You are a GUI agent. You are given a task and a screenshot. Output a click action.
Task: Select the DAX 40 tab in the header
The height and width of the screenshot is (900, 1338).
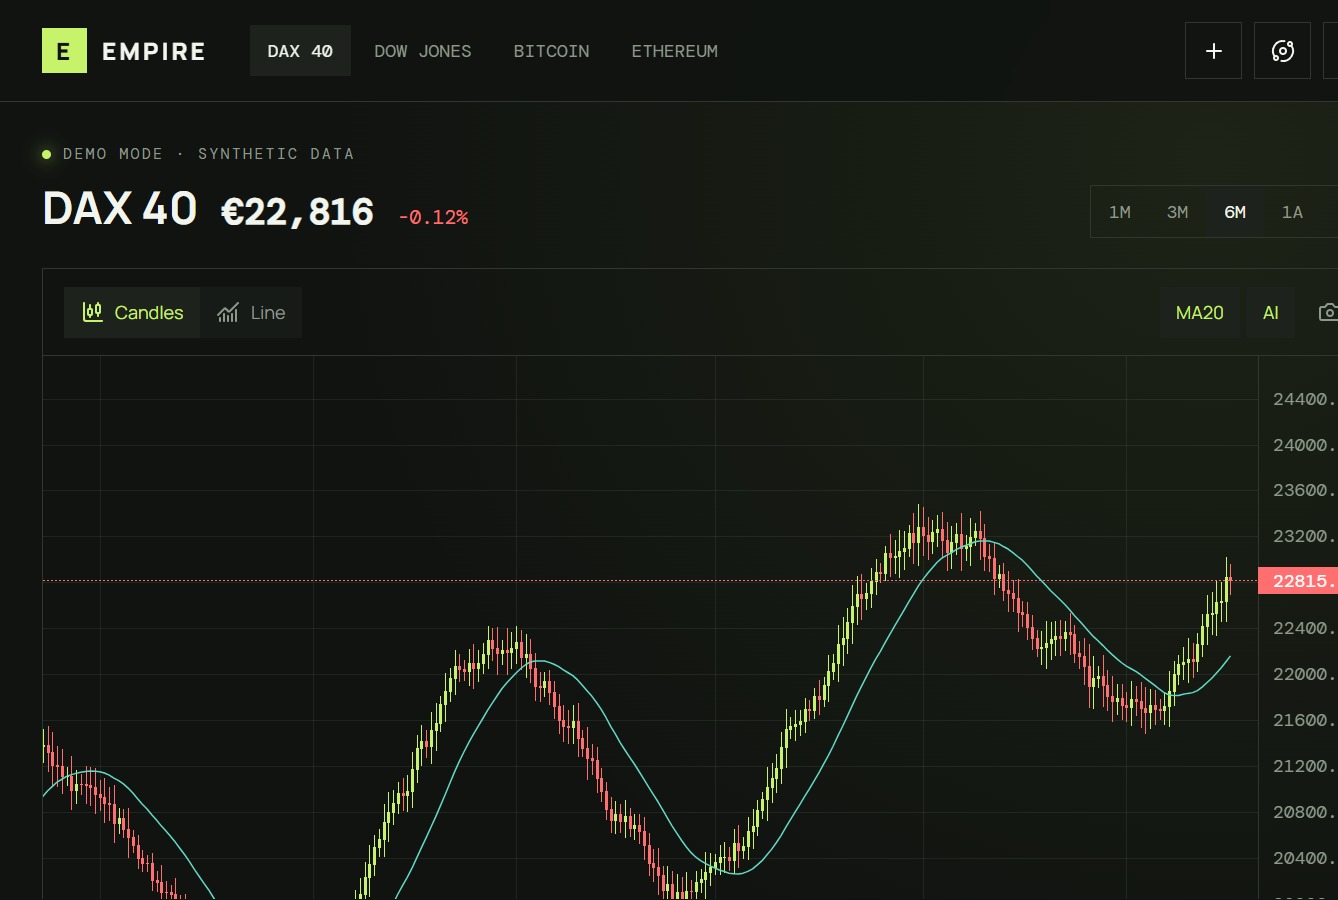(x=300, y=51)
